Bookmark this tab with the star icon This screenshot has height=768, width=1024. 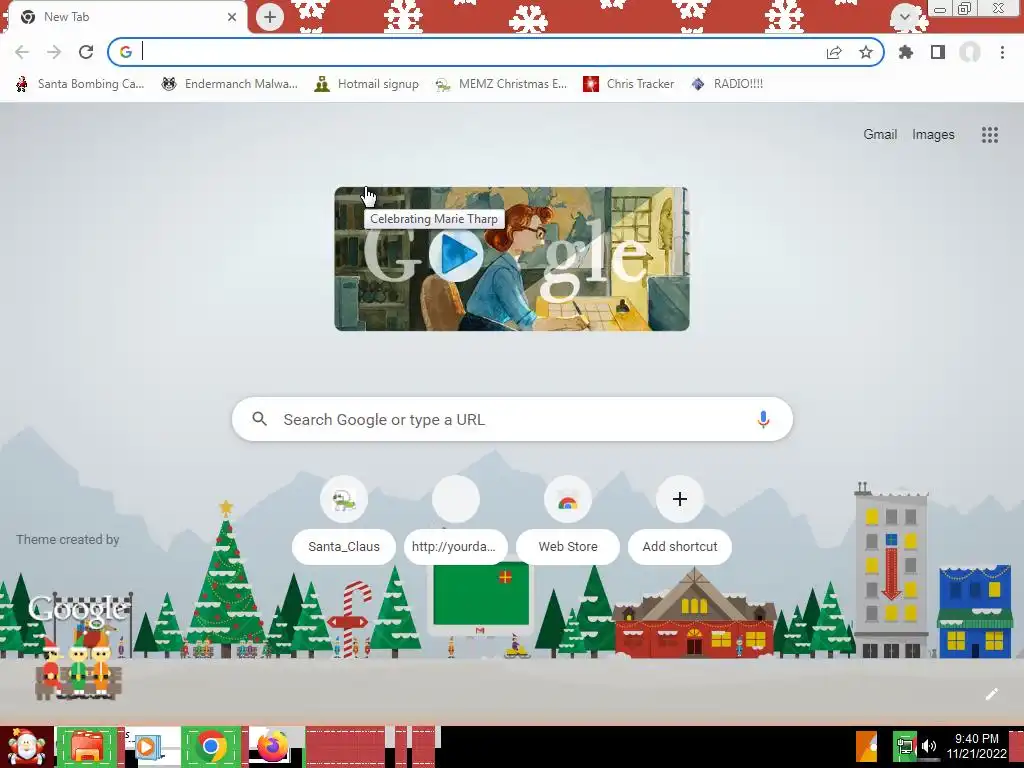tap(866, 52)
